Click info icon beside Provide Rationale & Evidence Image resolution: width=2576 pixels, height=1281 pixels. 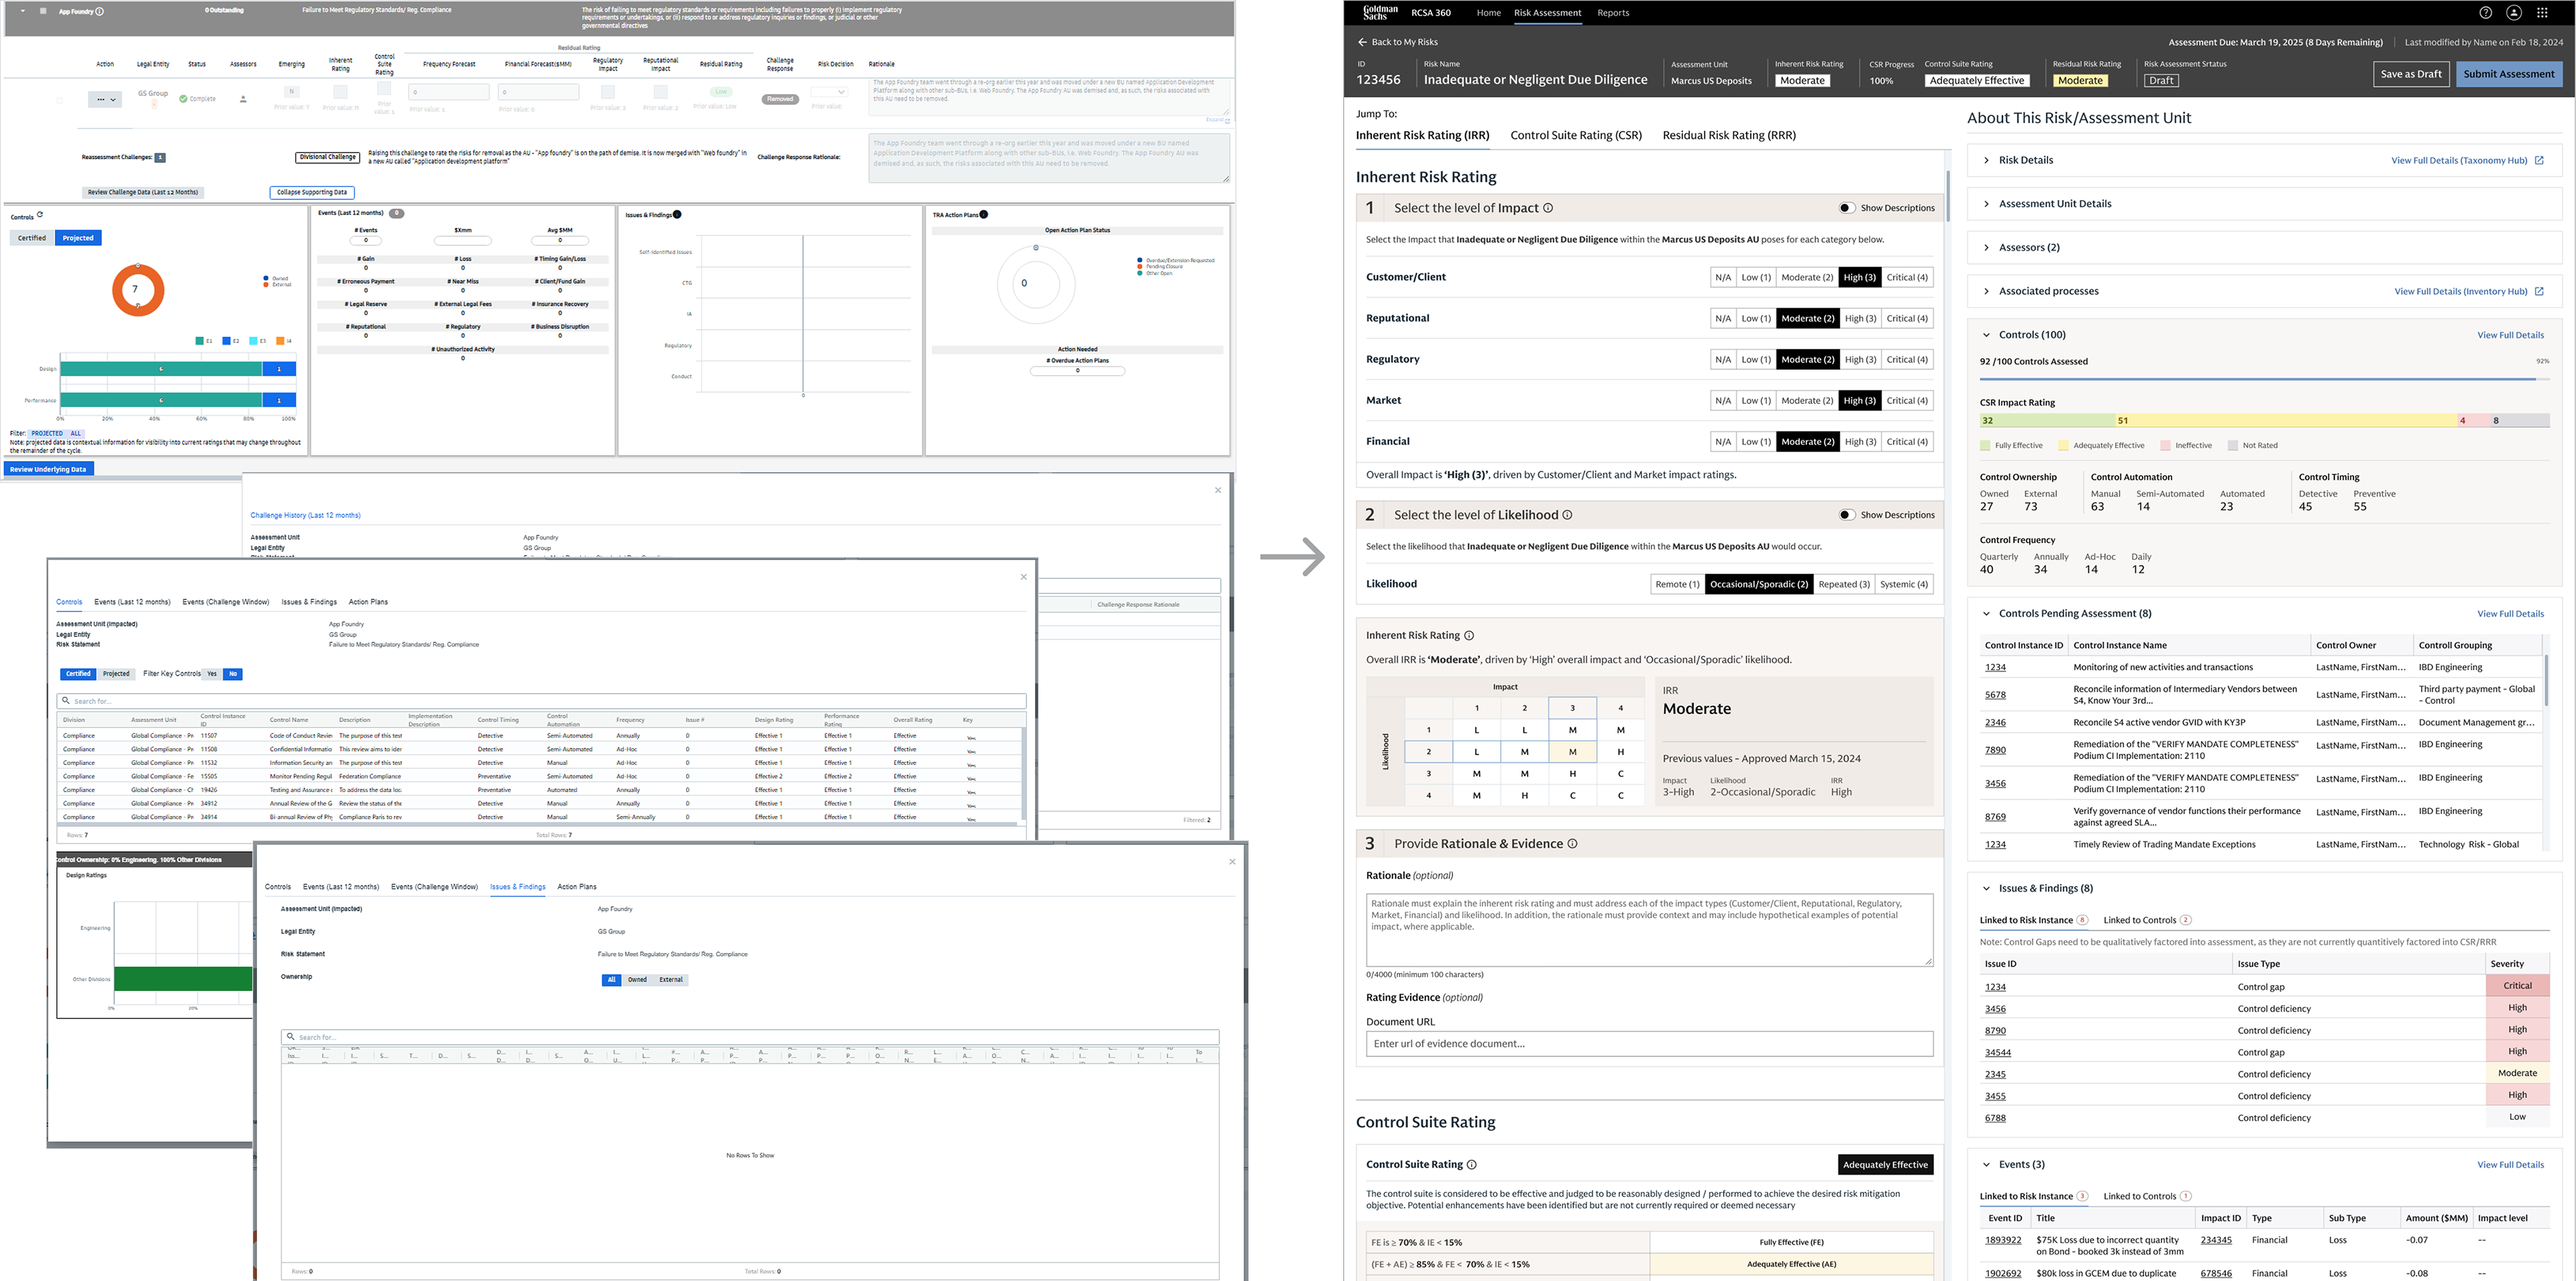(1572, 844)
